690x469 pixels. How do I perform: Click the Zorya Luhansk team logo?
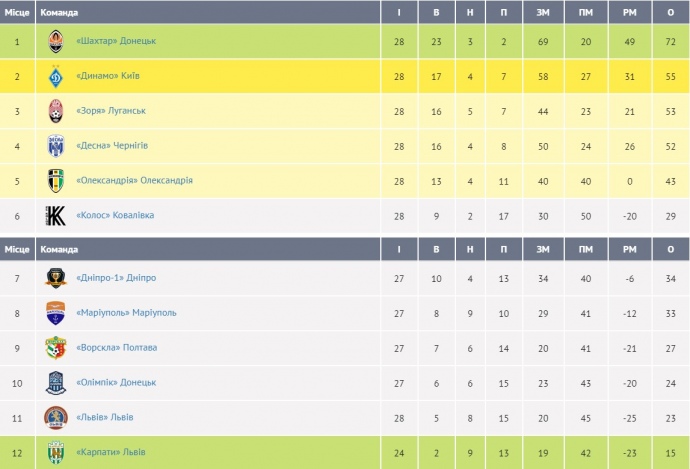(x=56, y=111)
